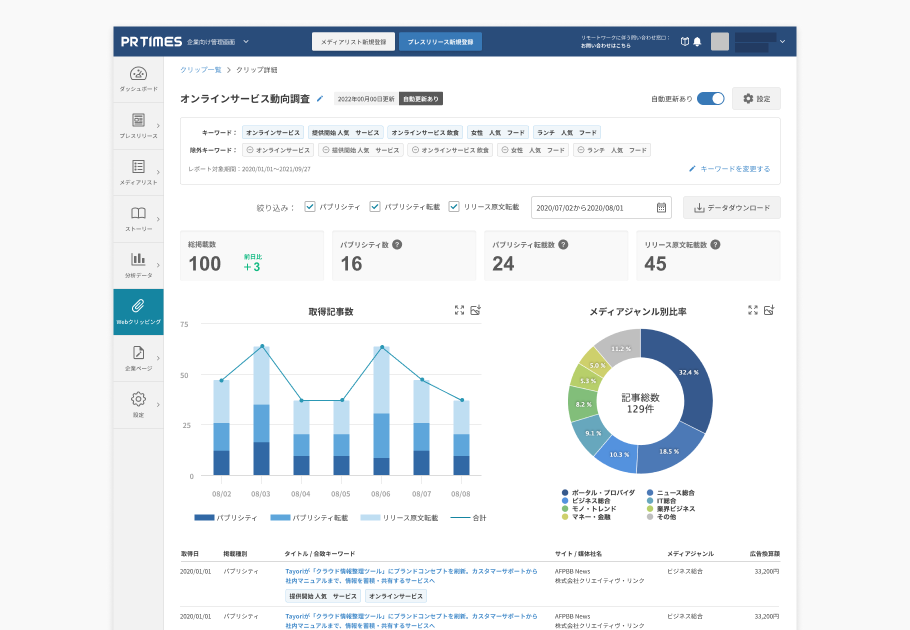Open dropdown next to 企業向け管理画面
The width and height of the screenshot is (910, 630).
tap(246, 42)
